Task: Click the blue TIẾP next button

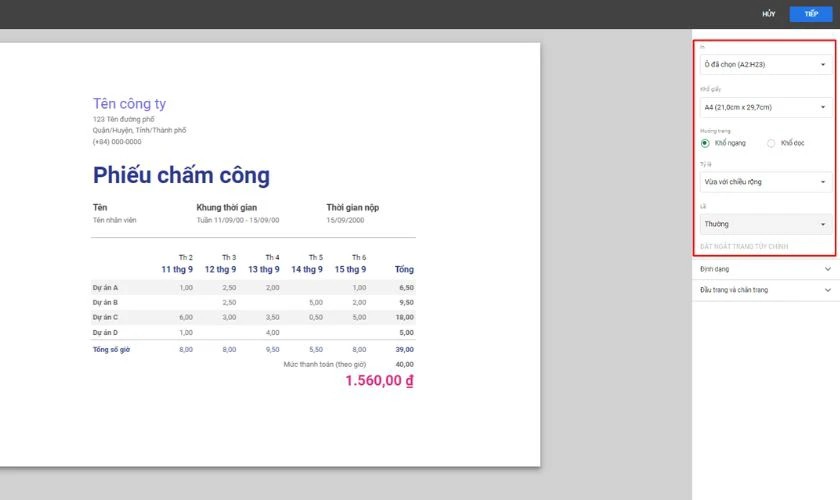Action: pyautogui.click(x=811, y=14)
